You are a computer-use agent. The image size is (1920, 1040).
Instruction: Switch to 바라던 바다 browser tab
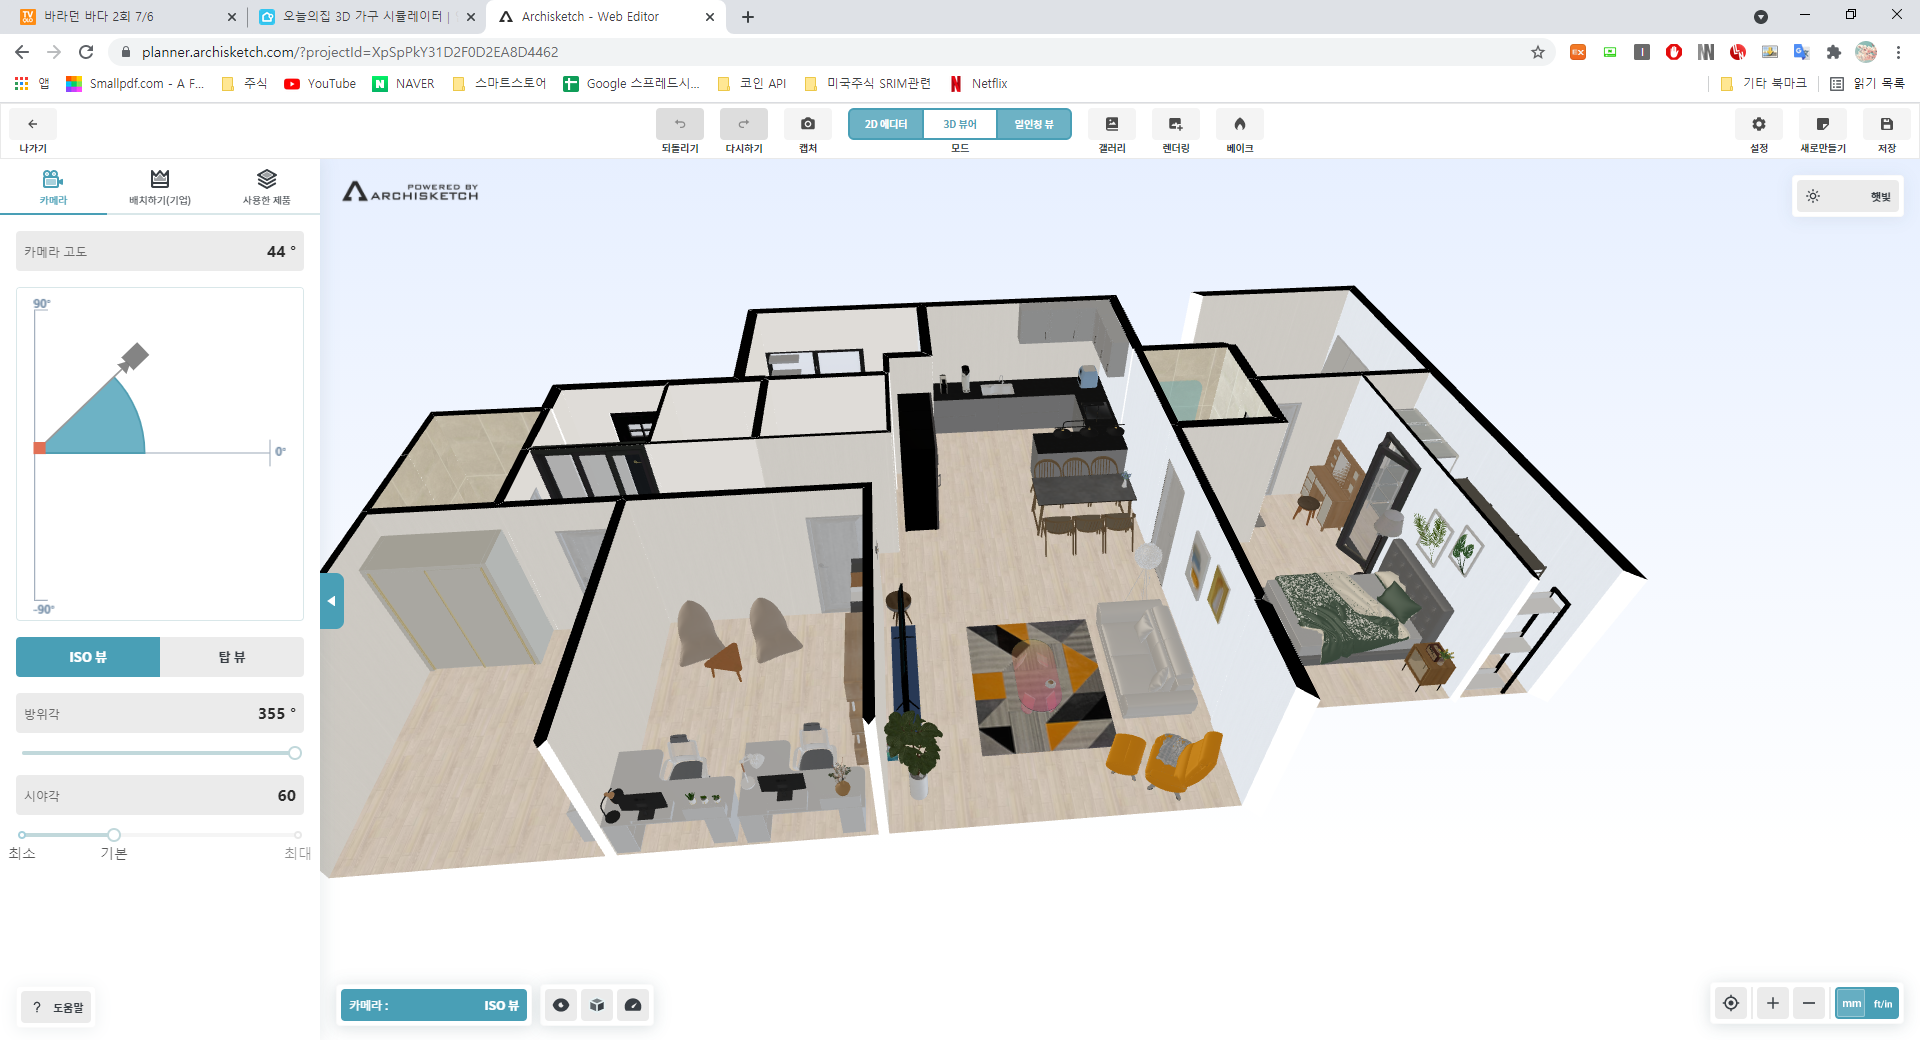[127, 17]
